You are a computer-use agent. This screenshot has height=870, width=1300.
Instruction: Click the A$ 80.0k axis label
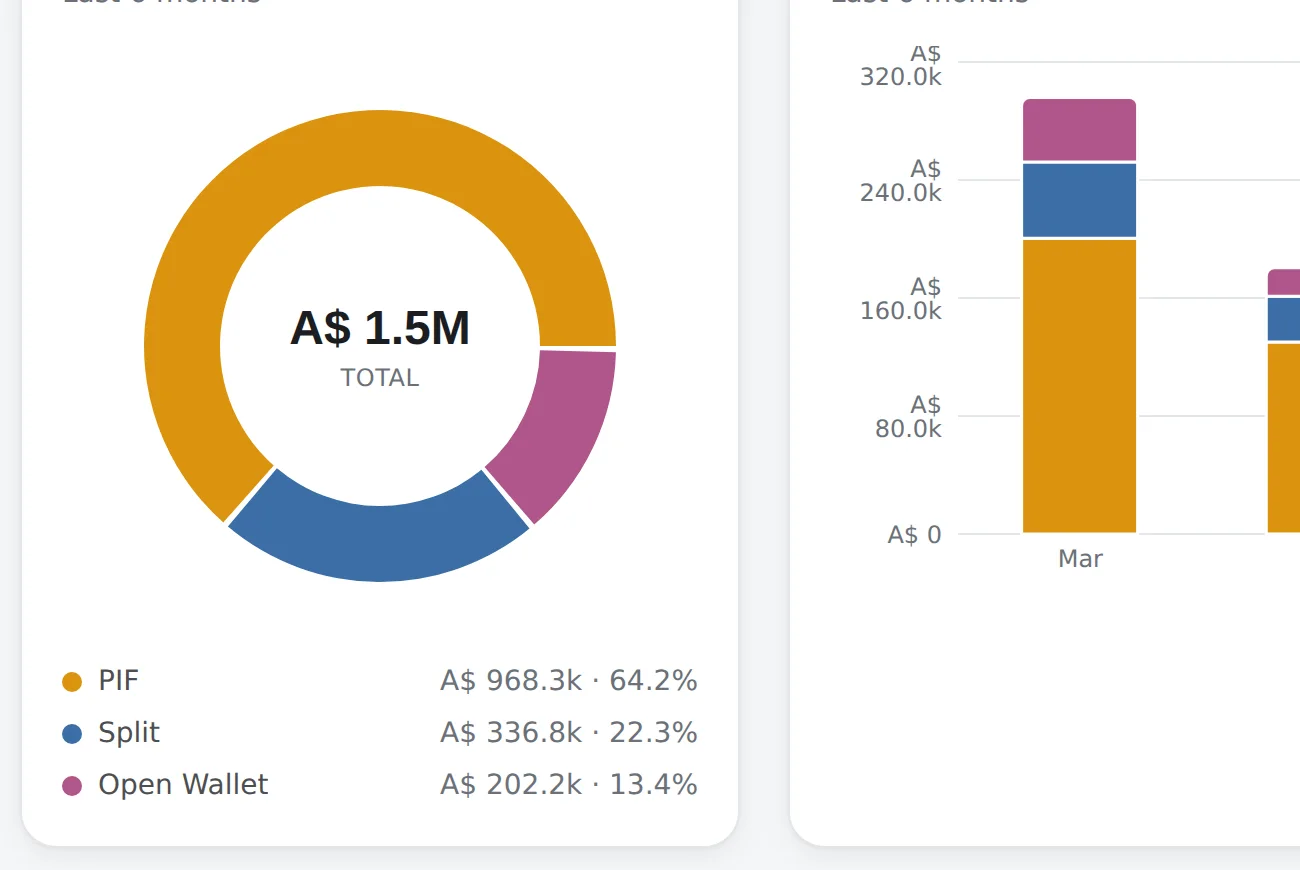coord(908,417)
